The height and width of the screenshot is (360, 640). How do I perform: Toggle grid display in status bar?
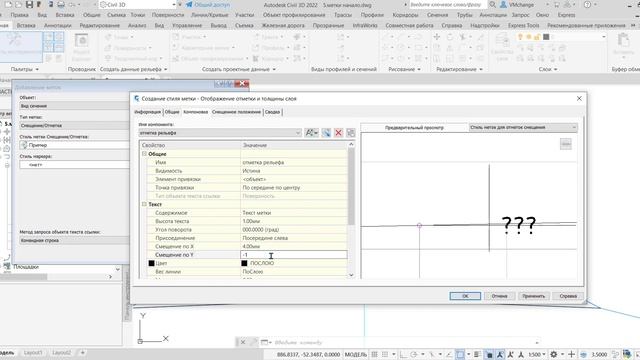[x=374, y=354]
